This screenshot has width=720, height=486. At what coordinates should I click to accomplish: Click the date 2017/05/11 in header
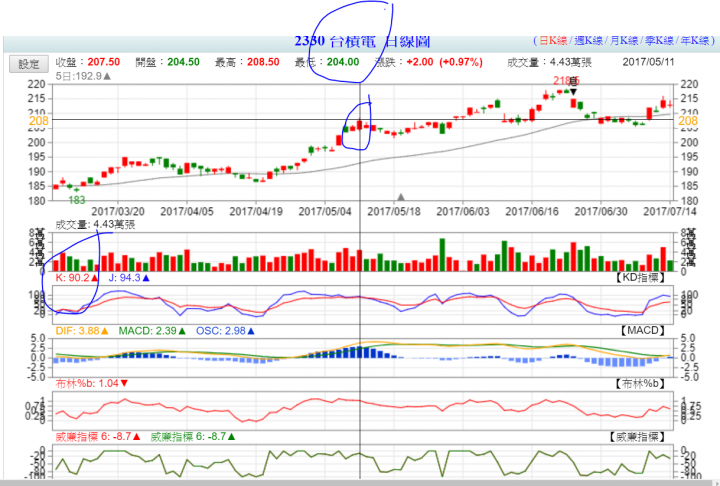click(648, 62)
